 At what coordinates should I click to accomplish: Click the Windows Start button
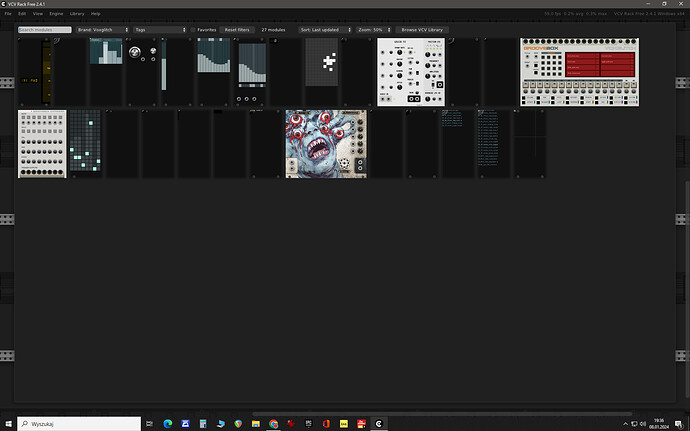tap(8, 423)
